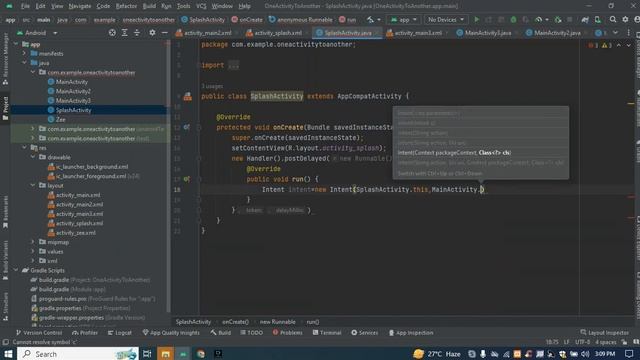Open IDE settings gear in the top toolbar
This screenshot has width=640, height=360.
point(625,19)
